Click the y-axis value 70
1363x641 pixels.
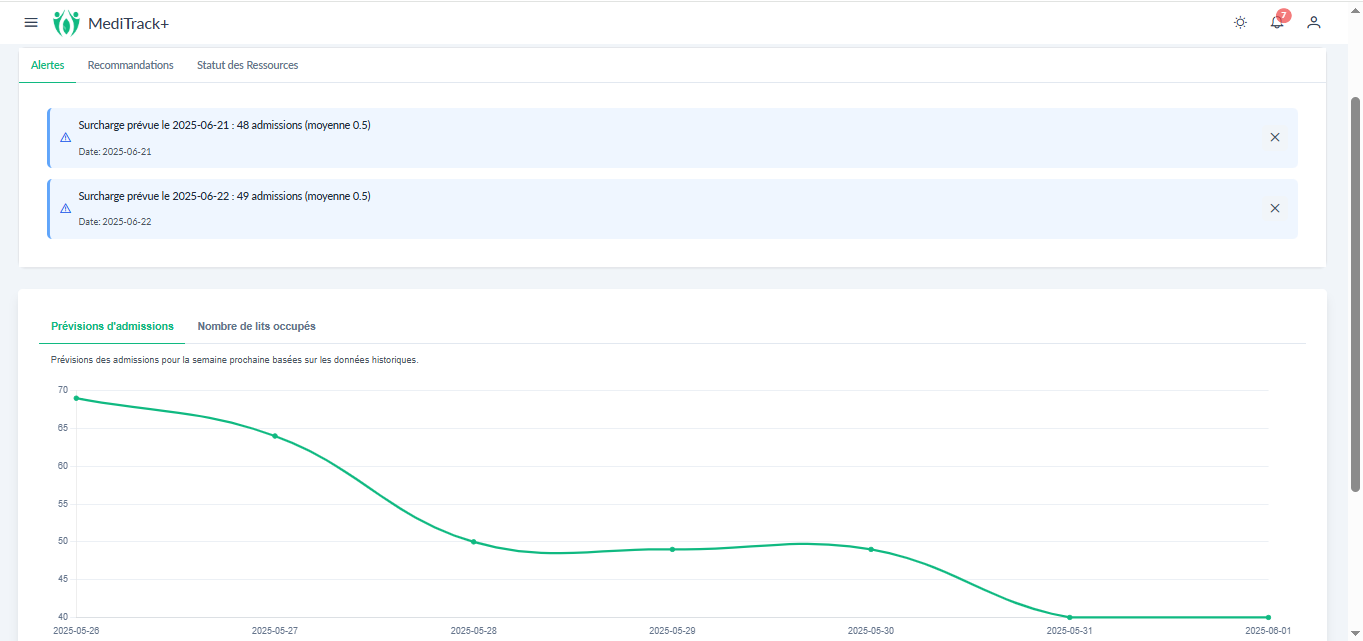tap(63, 390)
